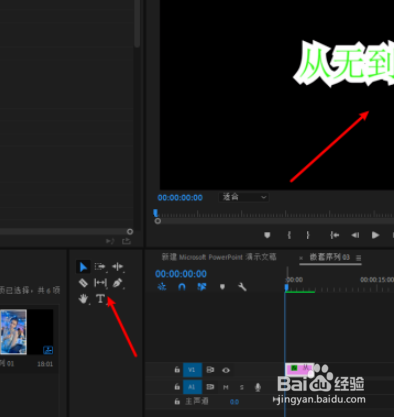This screenshot has height=417, width=394.
Task: Toggle lock on master audio track
Action: click(x=177, y=401)
